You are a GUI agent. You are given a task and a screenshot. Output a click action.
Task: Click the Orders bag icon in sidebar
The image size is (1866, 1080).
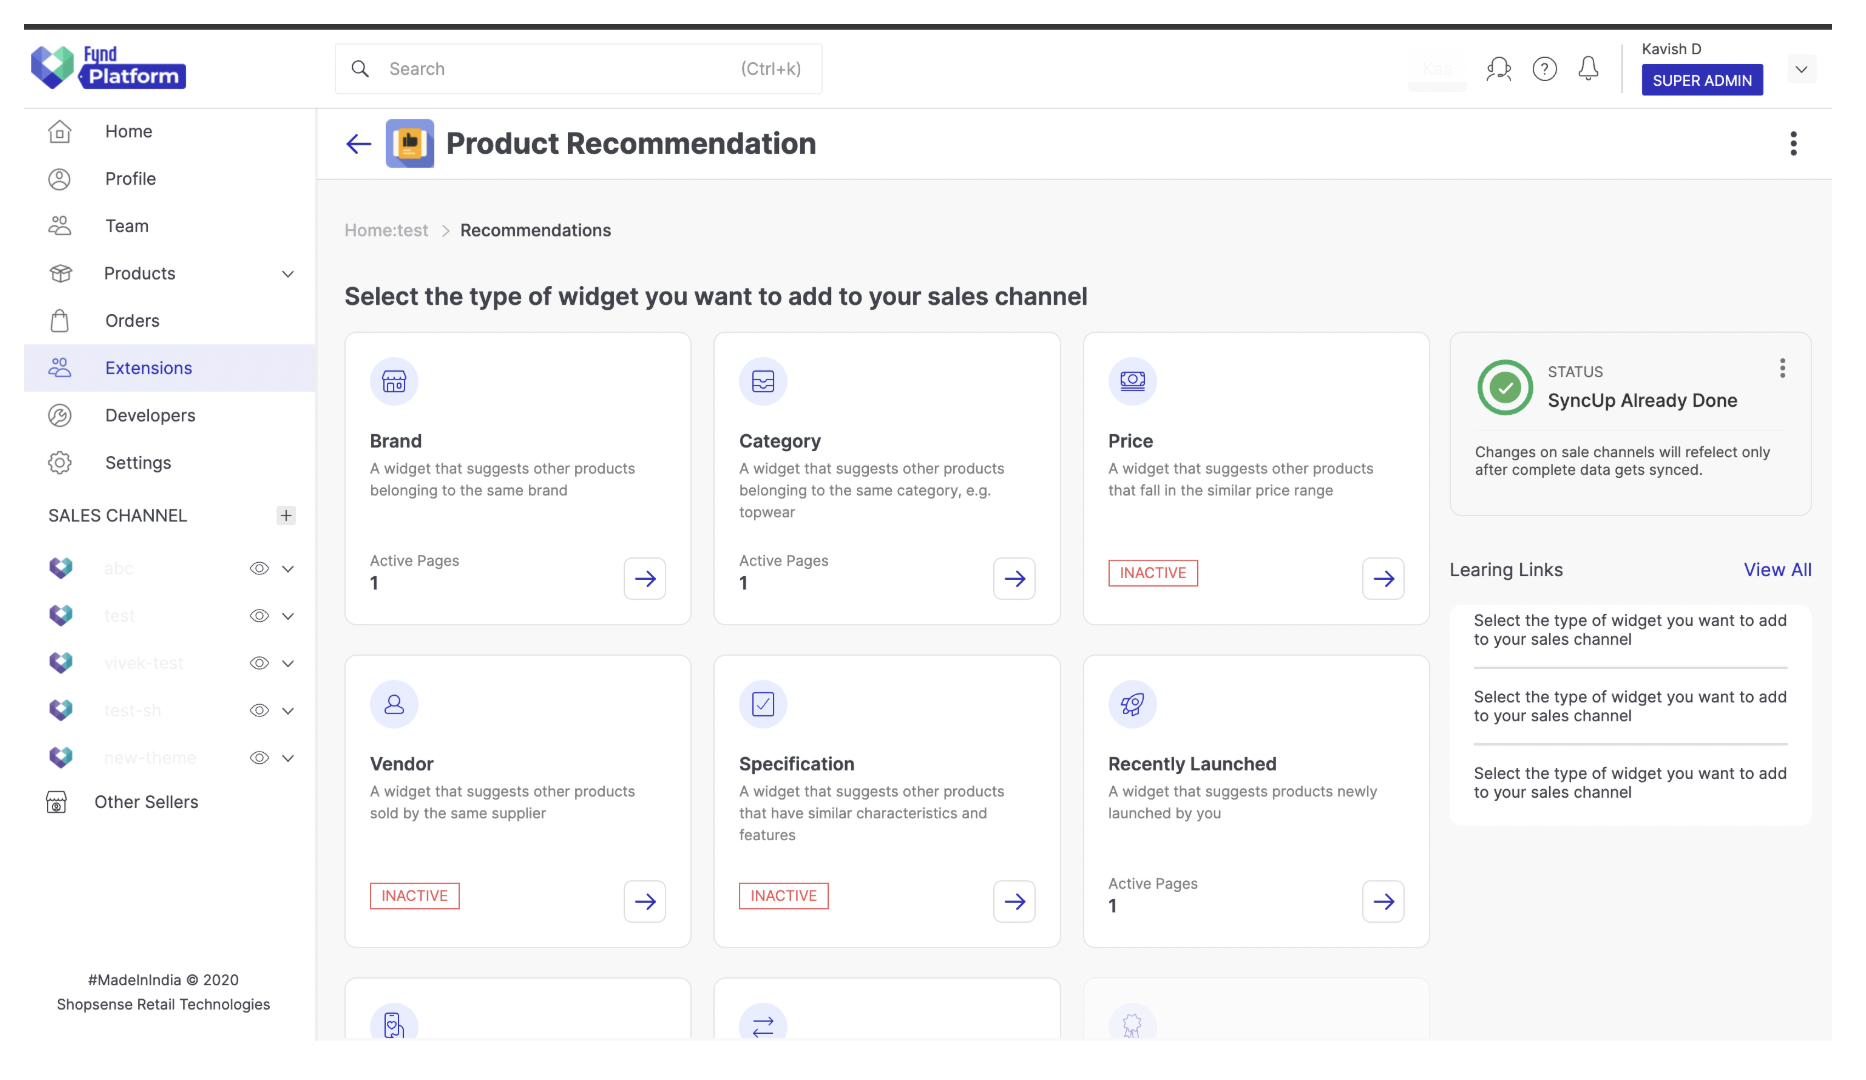tap(60, 320)
